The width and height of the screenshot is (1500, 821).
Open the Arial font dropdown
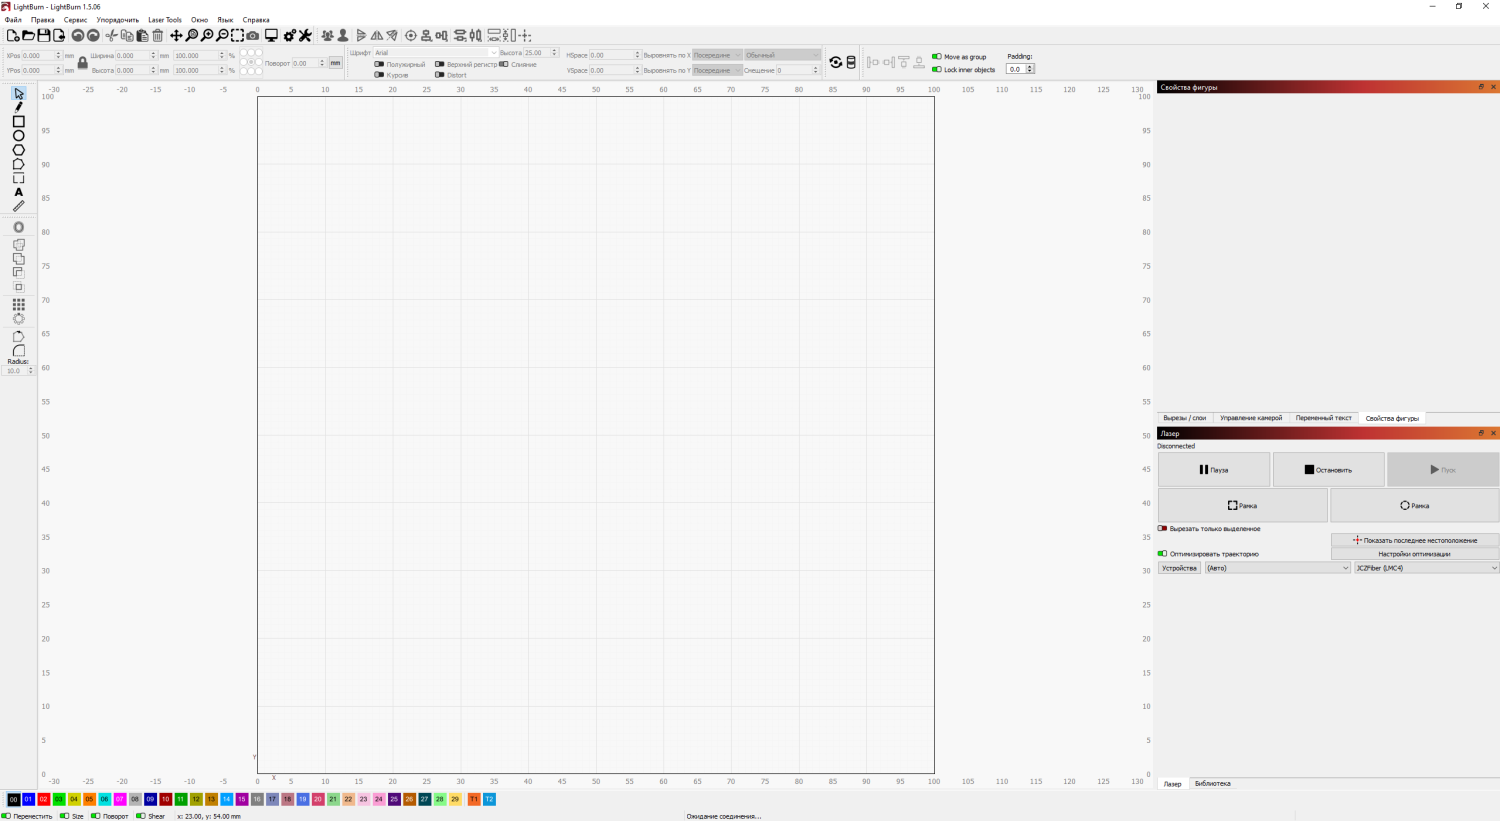point(435,53)
